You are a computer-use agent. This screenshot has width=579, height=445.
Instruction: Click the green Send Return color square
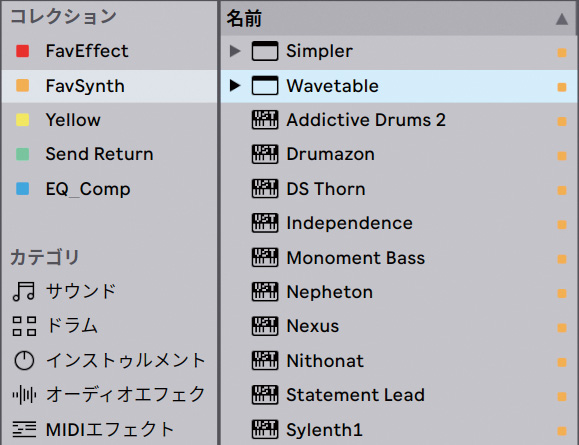click(23, 154)
